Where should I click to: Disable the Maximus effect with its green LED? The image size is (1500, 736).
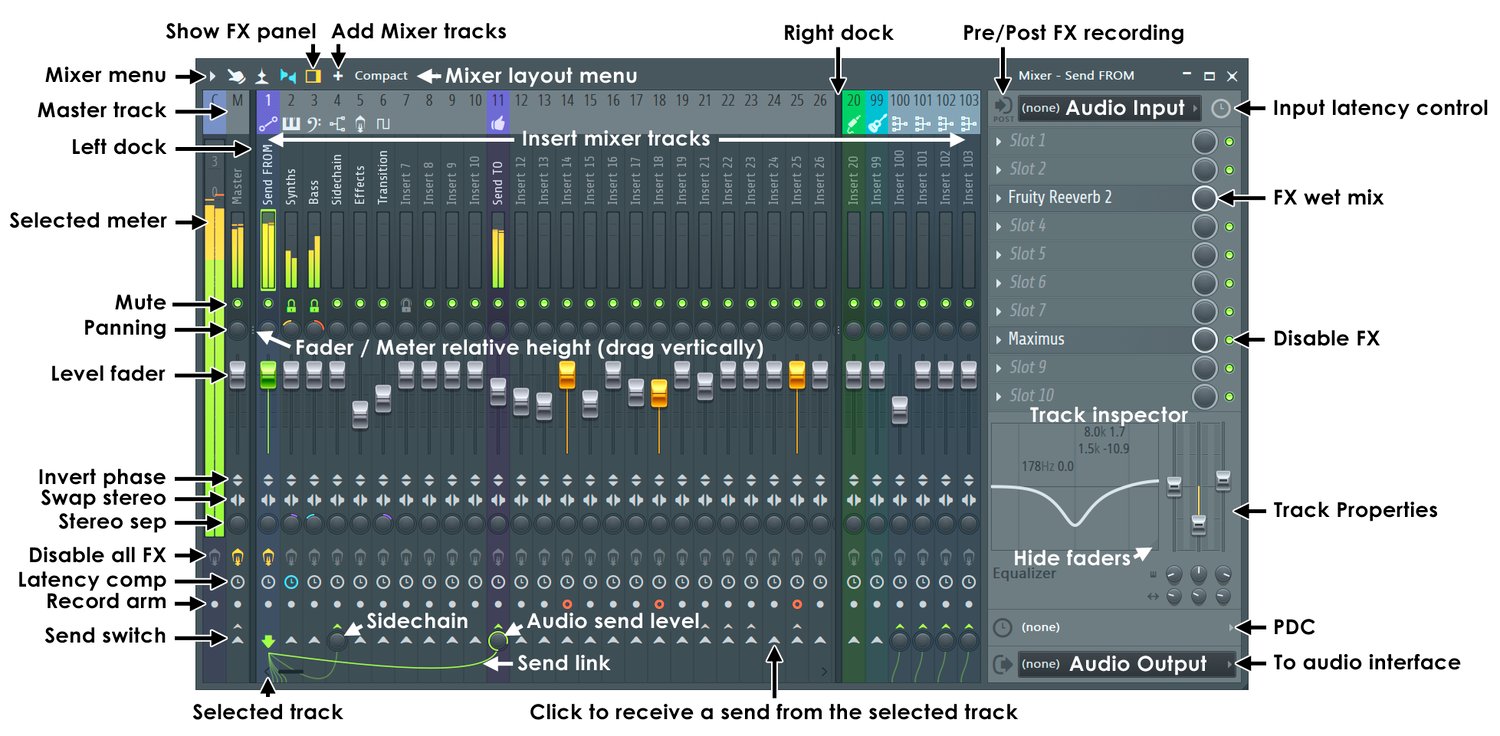tap(1230, 340)
